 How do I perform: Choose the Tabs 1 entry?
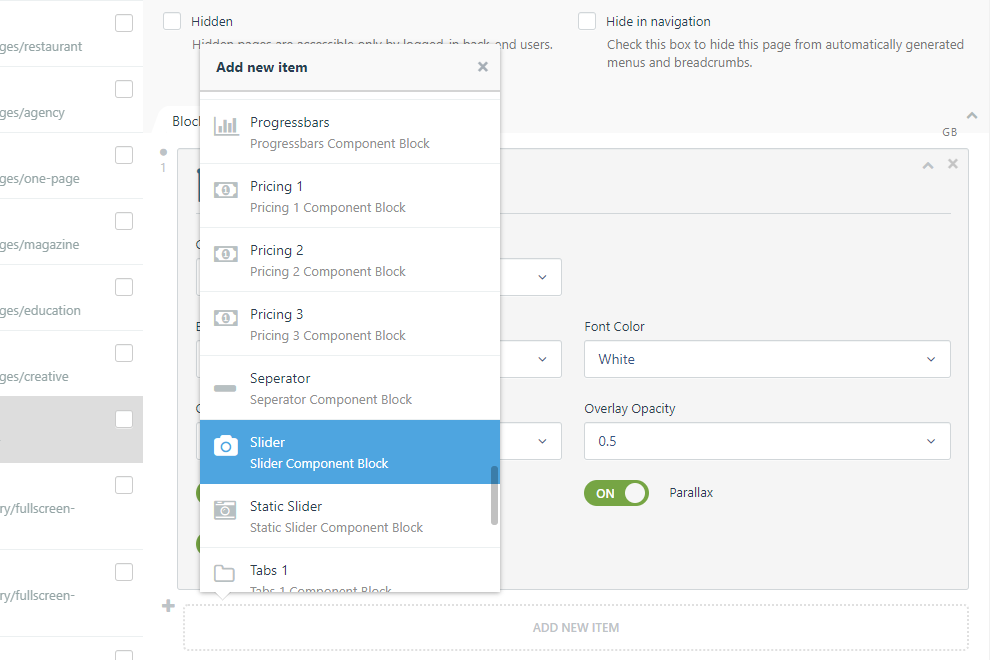click(x=350, y=570)
